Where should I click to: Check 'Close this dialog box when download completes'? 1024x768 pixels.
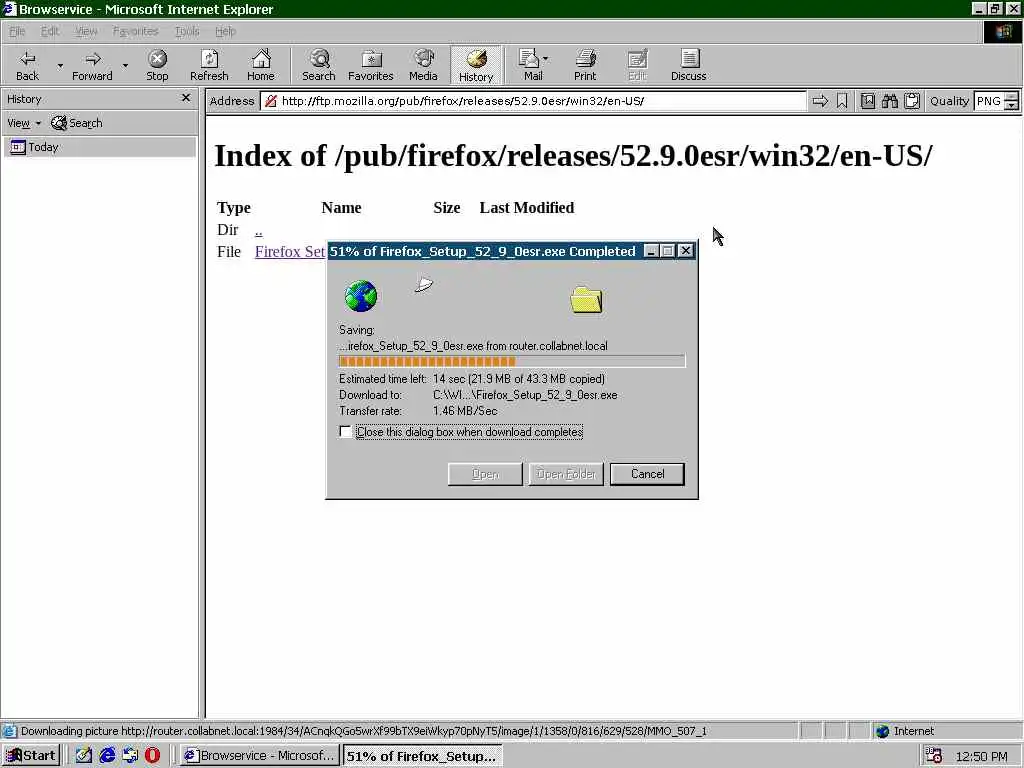coord(345,432)
